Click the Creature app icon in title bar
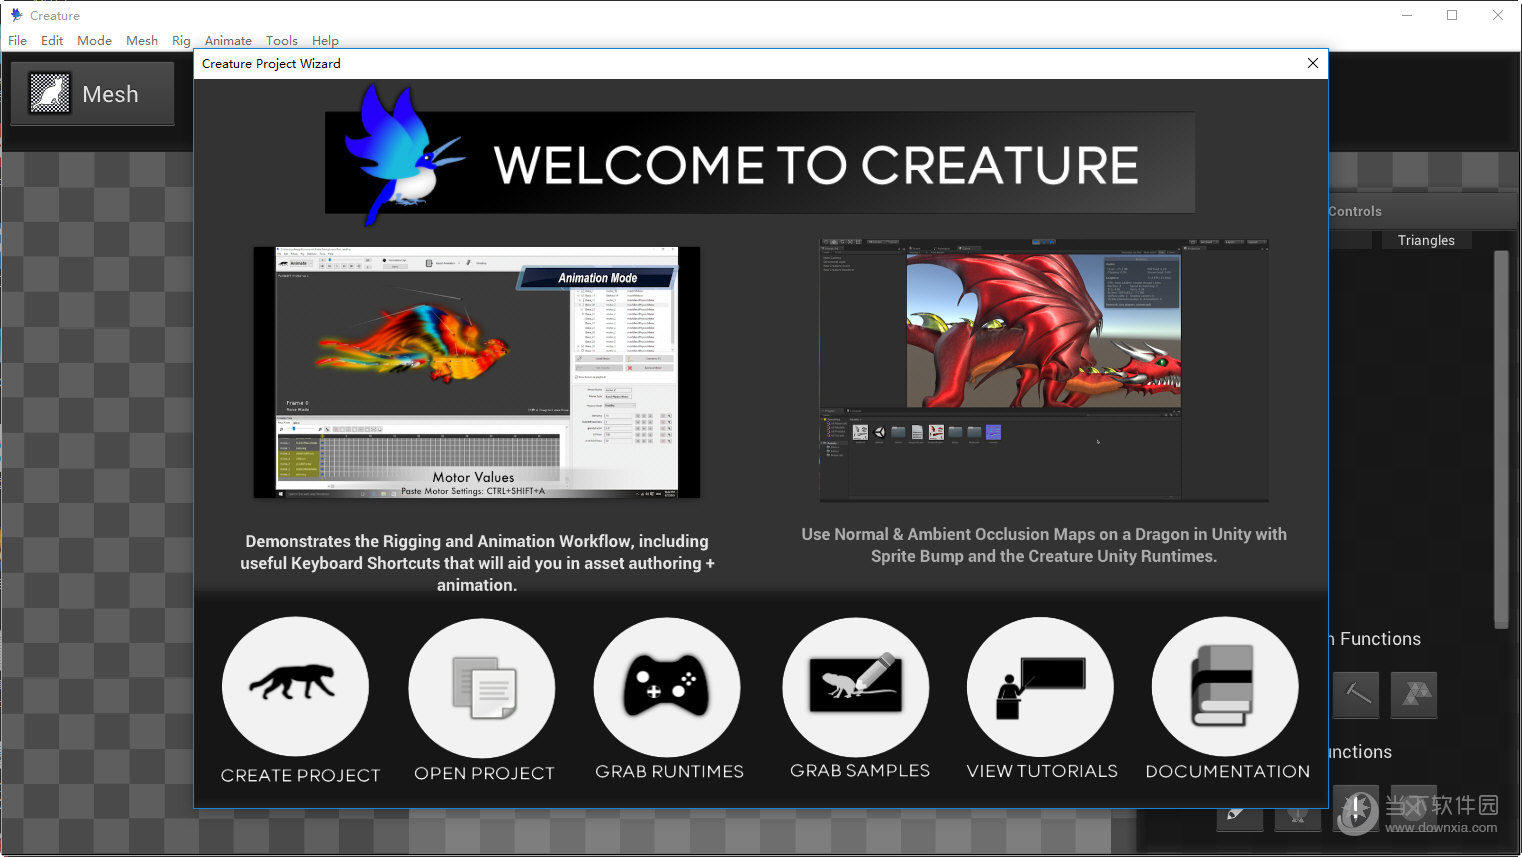Viewport: 1522px width, 857px height. point(15,15)
